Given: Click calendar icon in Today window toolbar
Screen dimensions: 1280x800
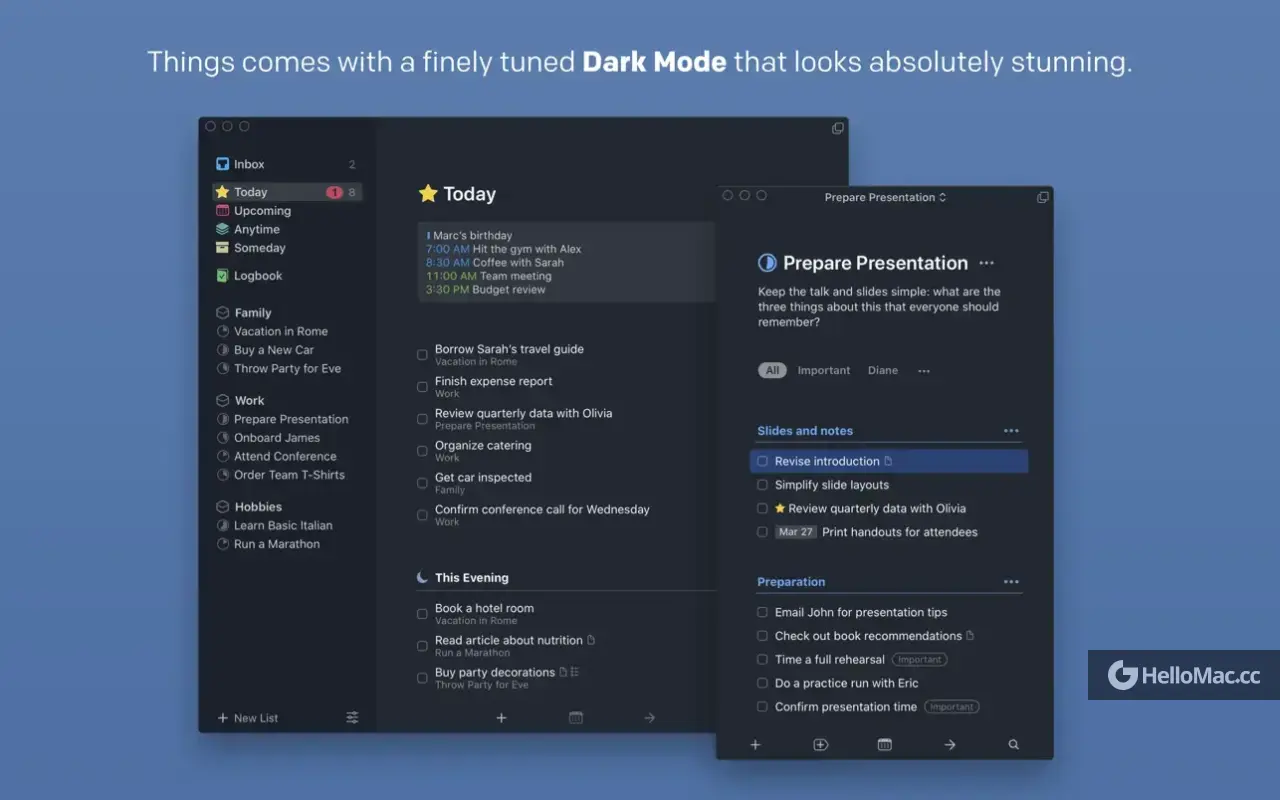Looking at the screenshot, I should tap(575, 718).
